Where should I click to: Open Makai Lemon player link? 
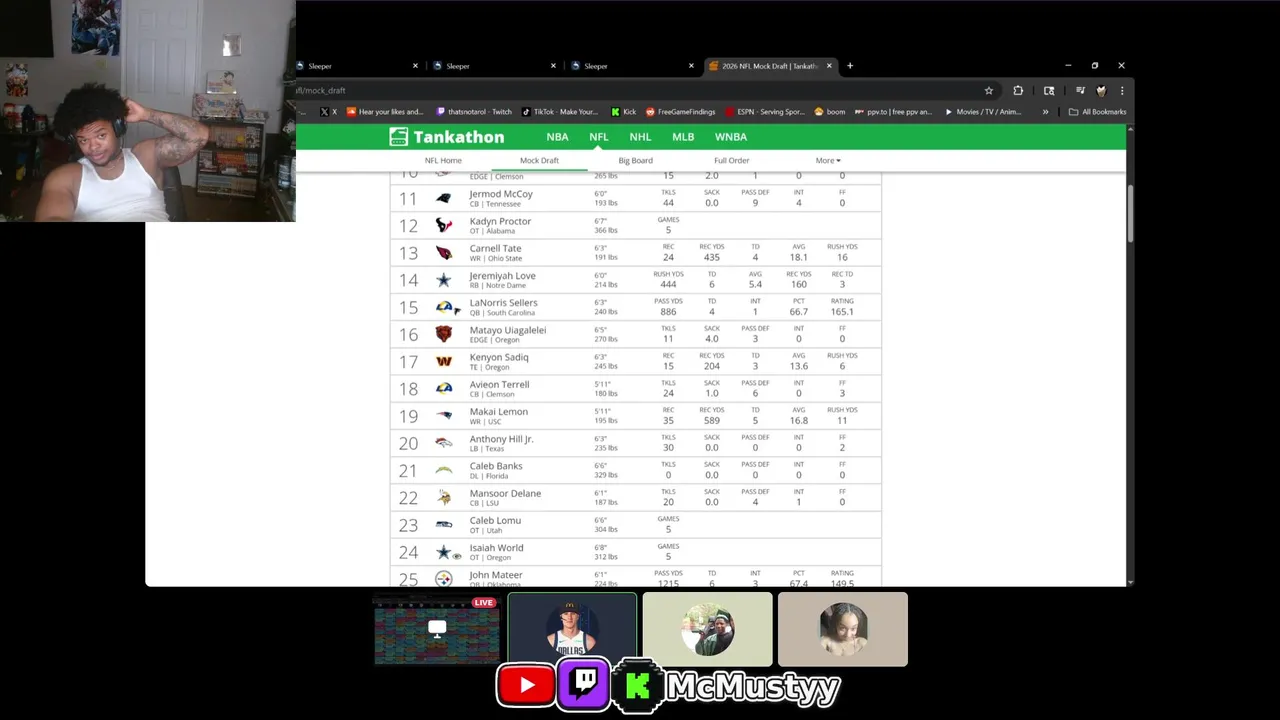pos(498,412)
